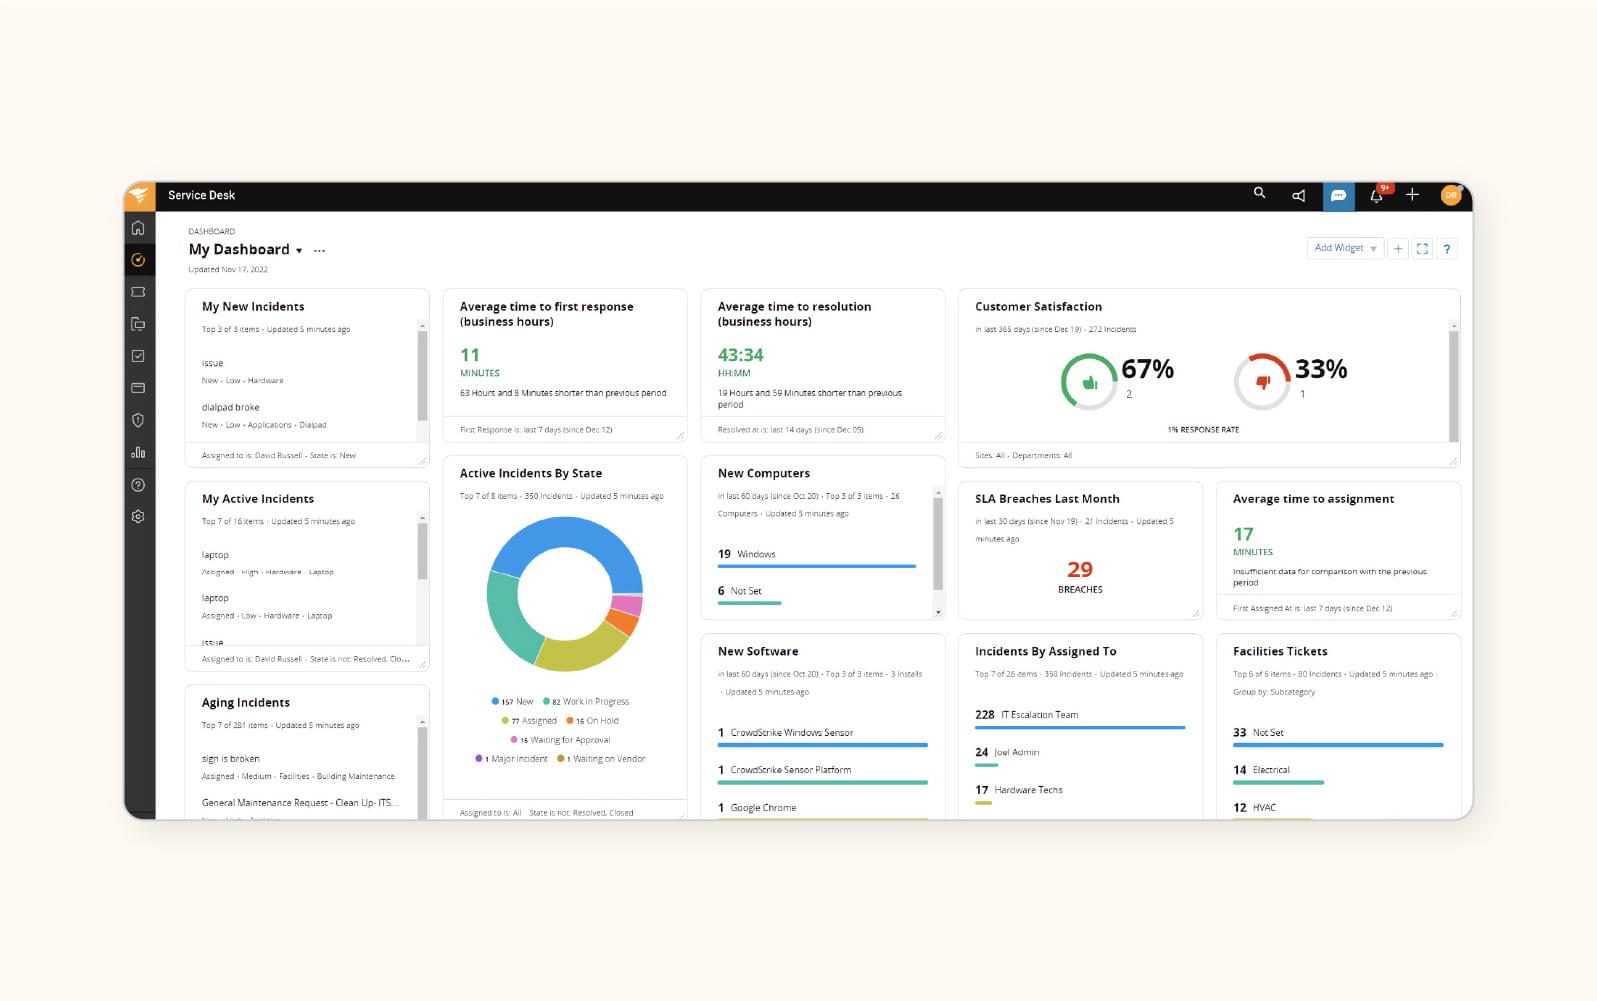This screenshot has width=1597, height=1001.
Task: Open the question mark Help icon in the sidebar
Action: click(138, 485)
